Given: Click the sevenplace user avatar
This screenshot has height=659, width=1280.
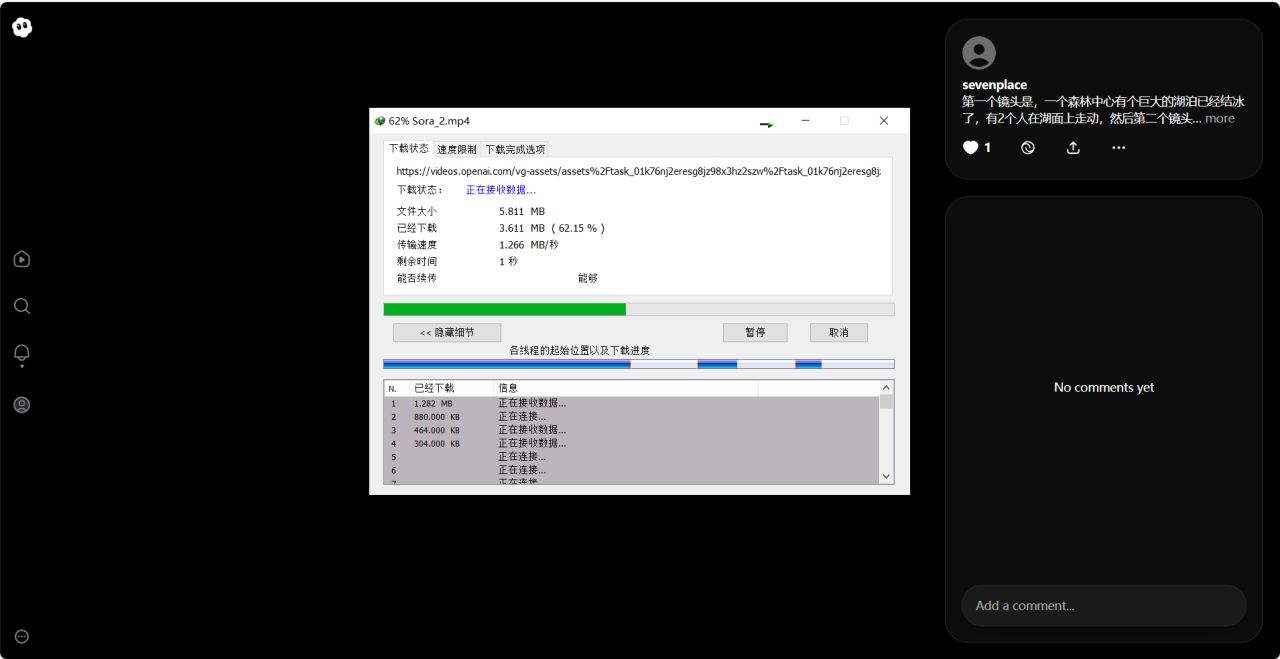Looking at the screenshot, I should point(979,53).
